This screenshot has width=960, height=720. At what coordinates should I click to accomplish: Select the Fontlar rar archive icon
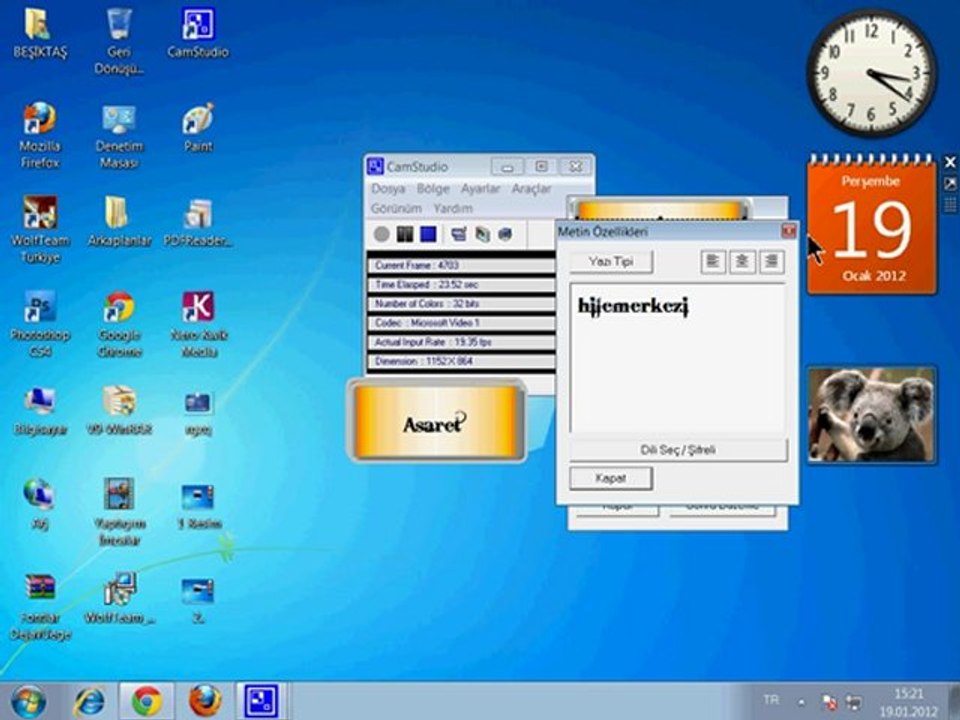[x=40, y=606]
